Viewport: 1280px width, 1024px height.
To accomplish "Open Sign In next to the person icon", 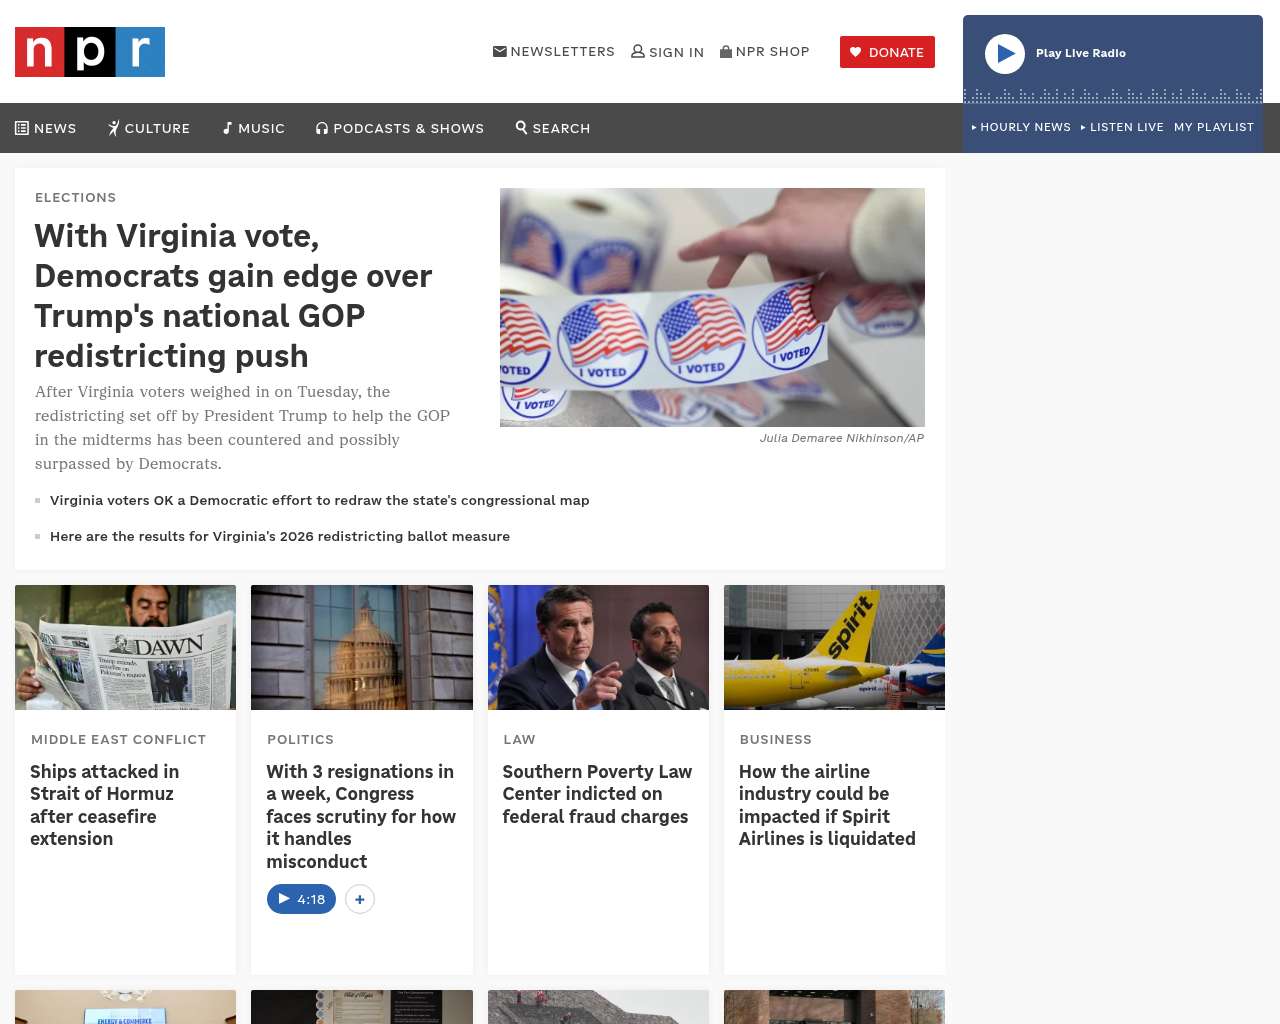I will point(668,52).
